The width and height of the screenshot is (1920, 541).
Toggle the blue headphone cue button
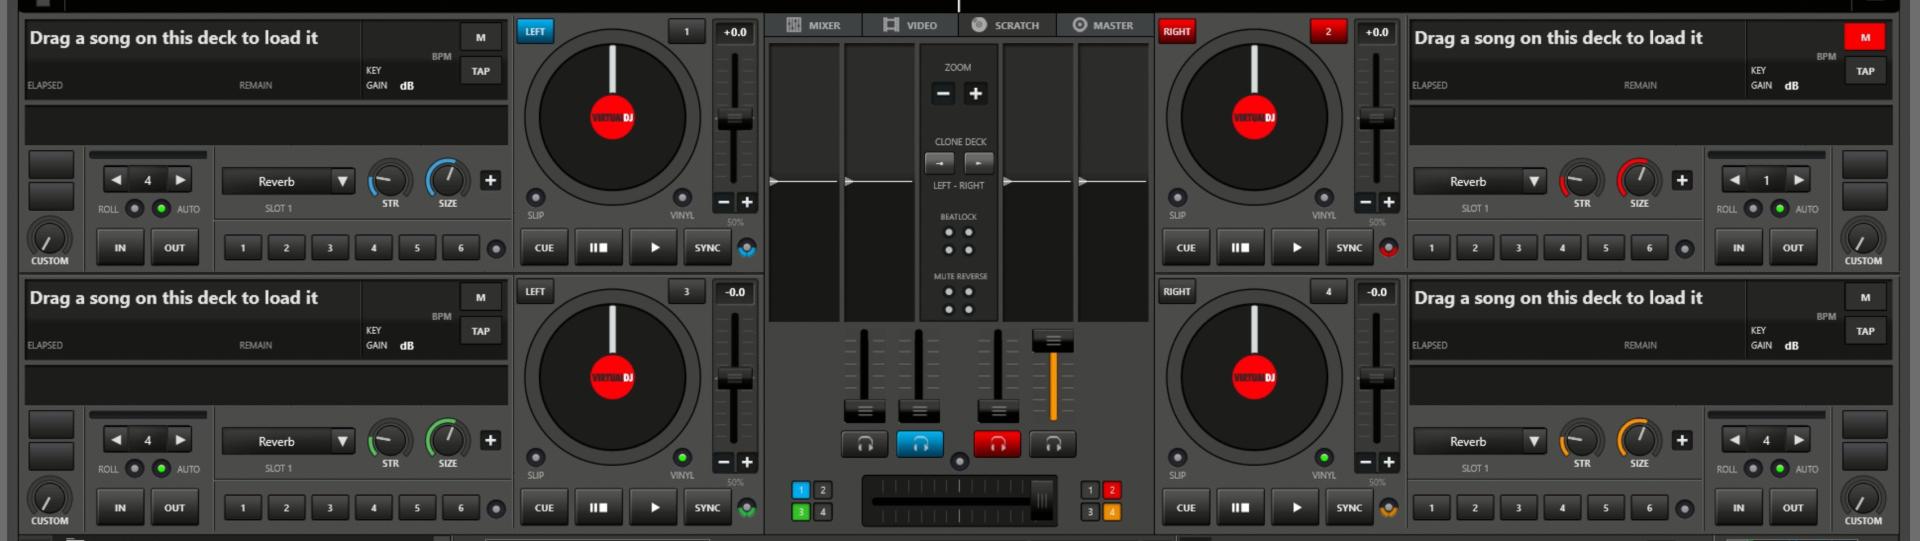(x=919, y=443)
